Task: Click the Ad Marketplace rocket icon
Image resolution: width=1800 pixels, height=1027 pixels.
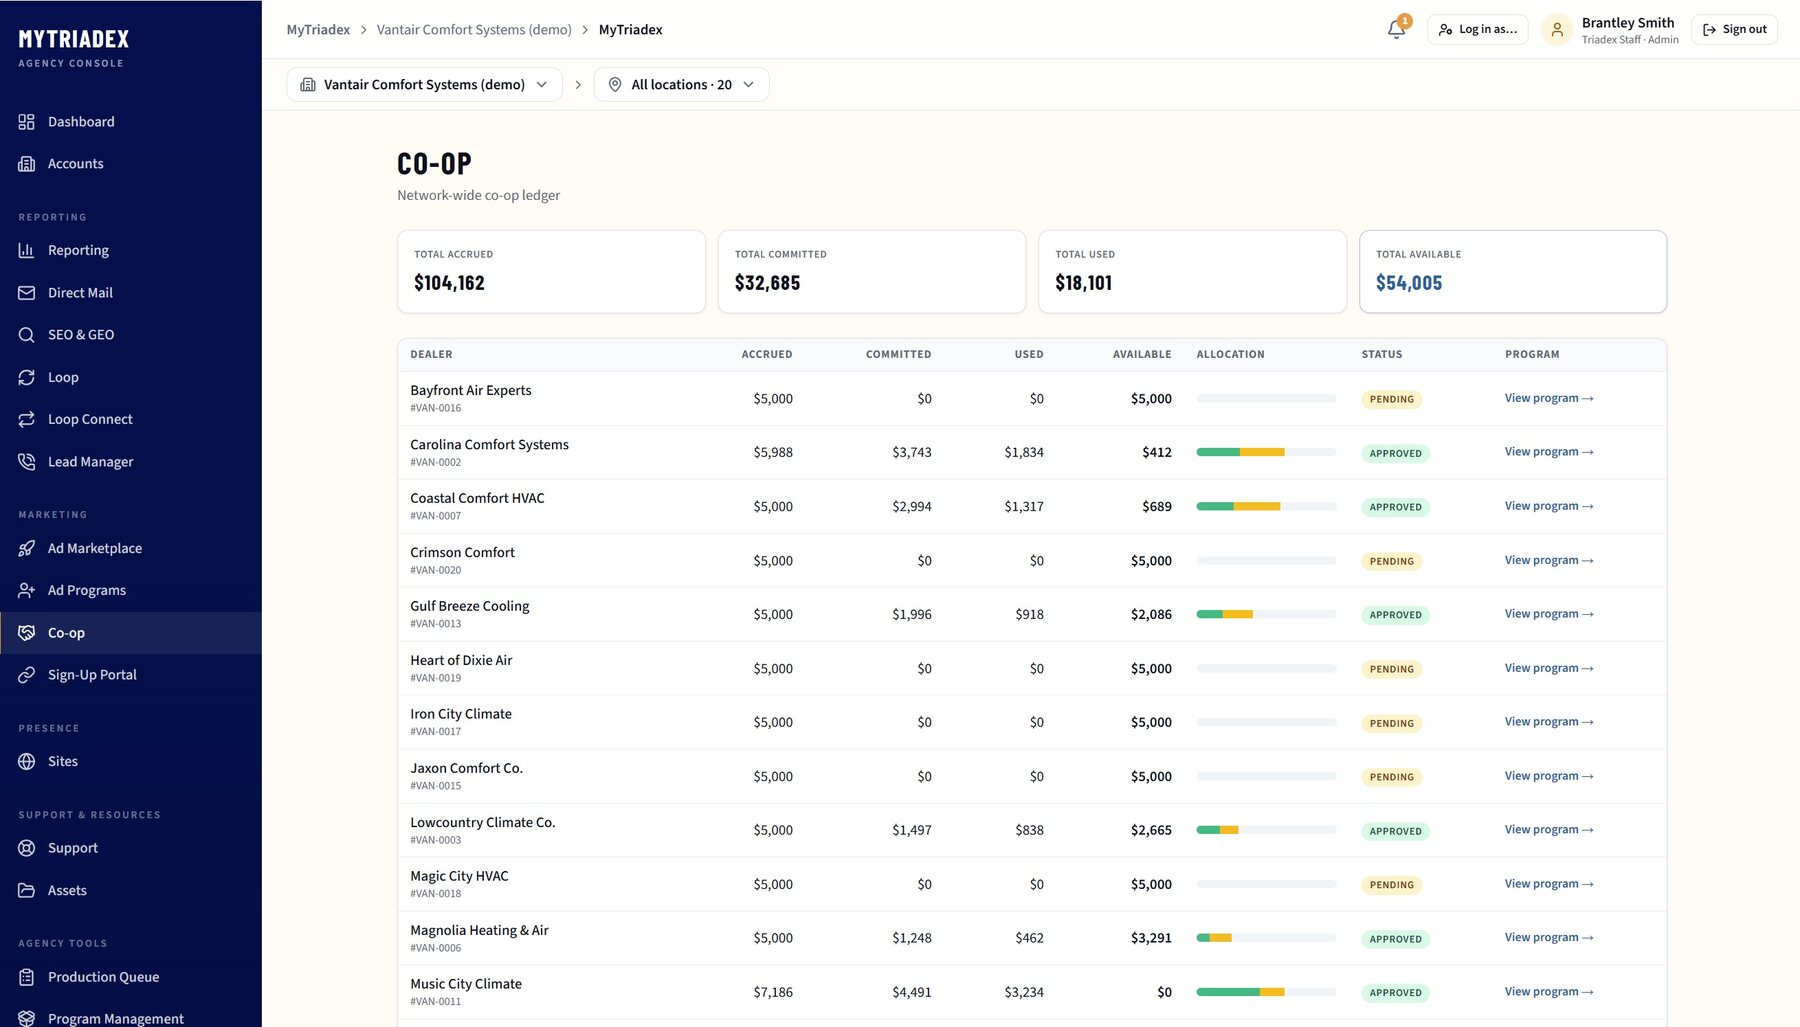Action: [27, 548]
